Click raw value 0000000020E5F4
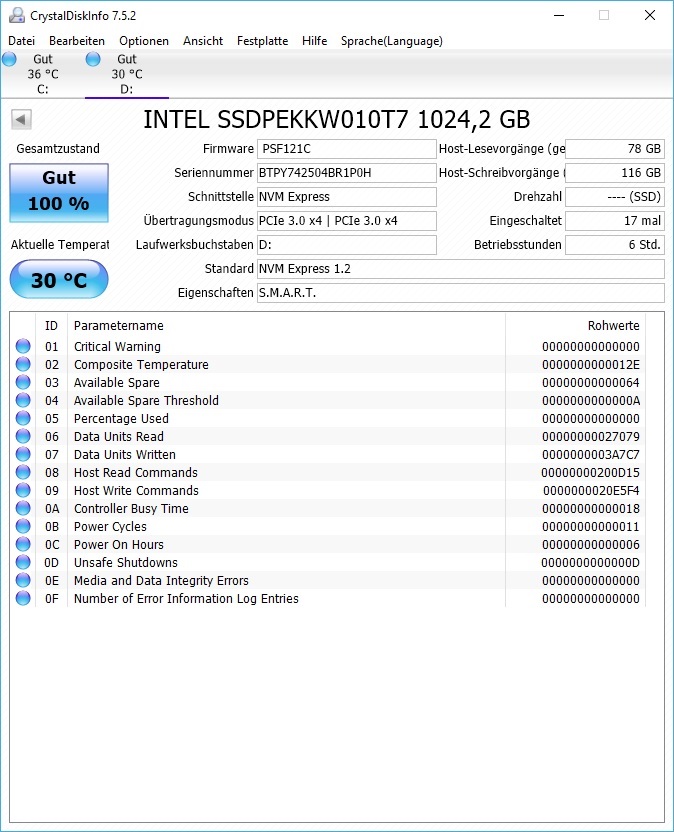 coord(591,491)
